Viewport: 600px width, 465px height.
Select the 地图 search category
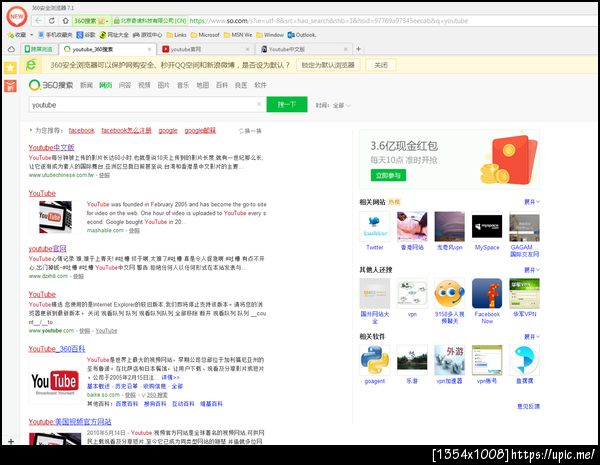coord(202,85)
